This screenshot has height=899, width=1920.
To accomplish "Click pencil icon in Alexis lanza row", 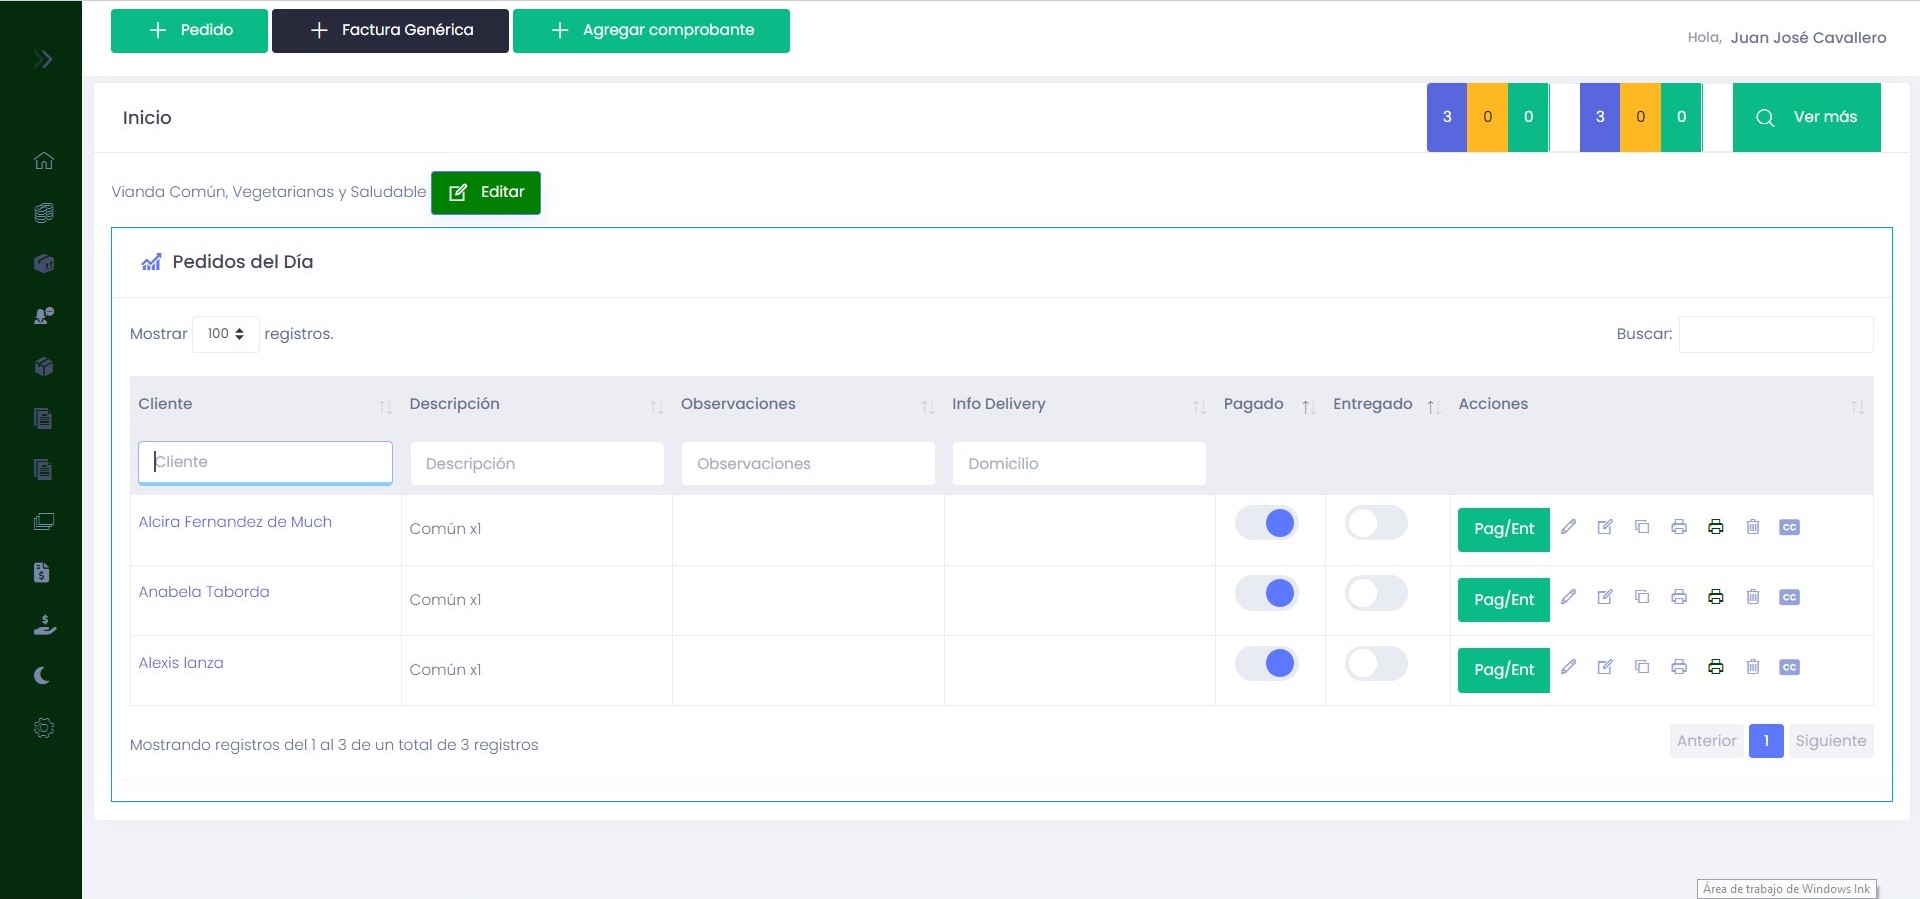I will [1568, 667].
